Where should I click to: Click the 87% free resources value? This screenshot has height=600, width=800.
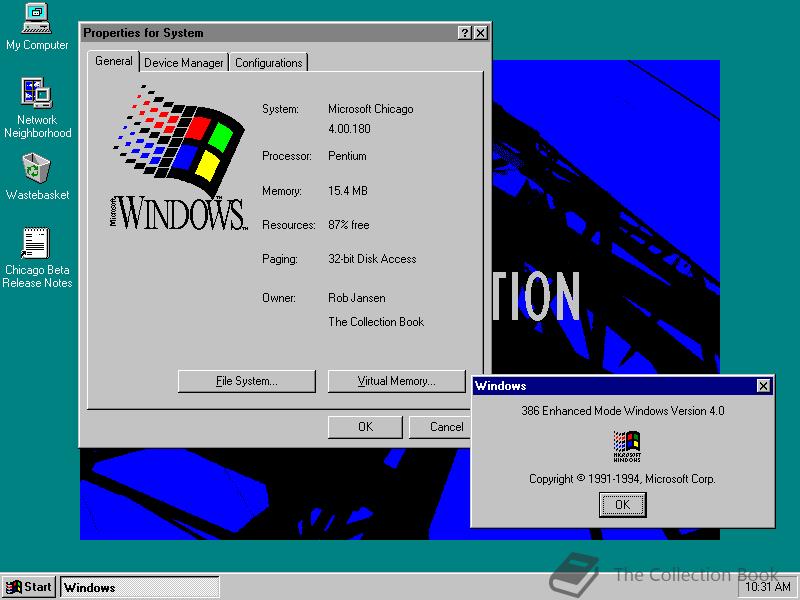tap(348, 225)
